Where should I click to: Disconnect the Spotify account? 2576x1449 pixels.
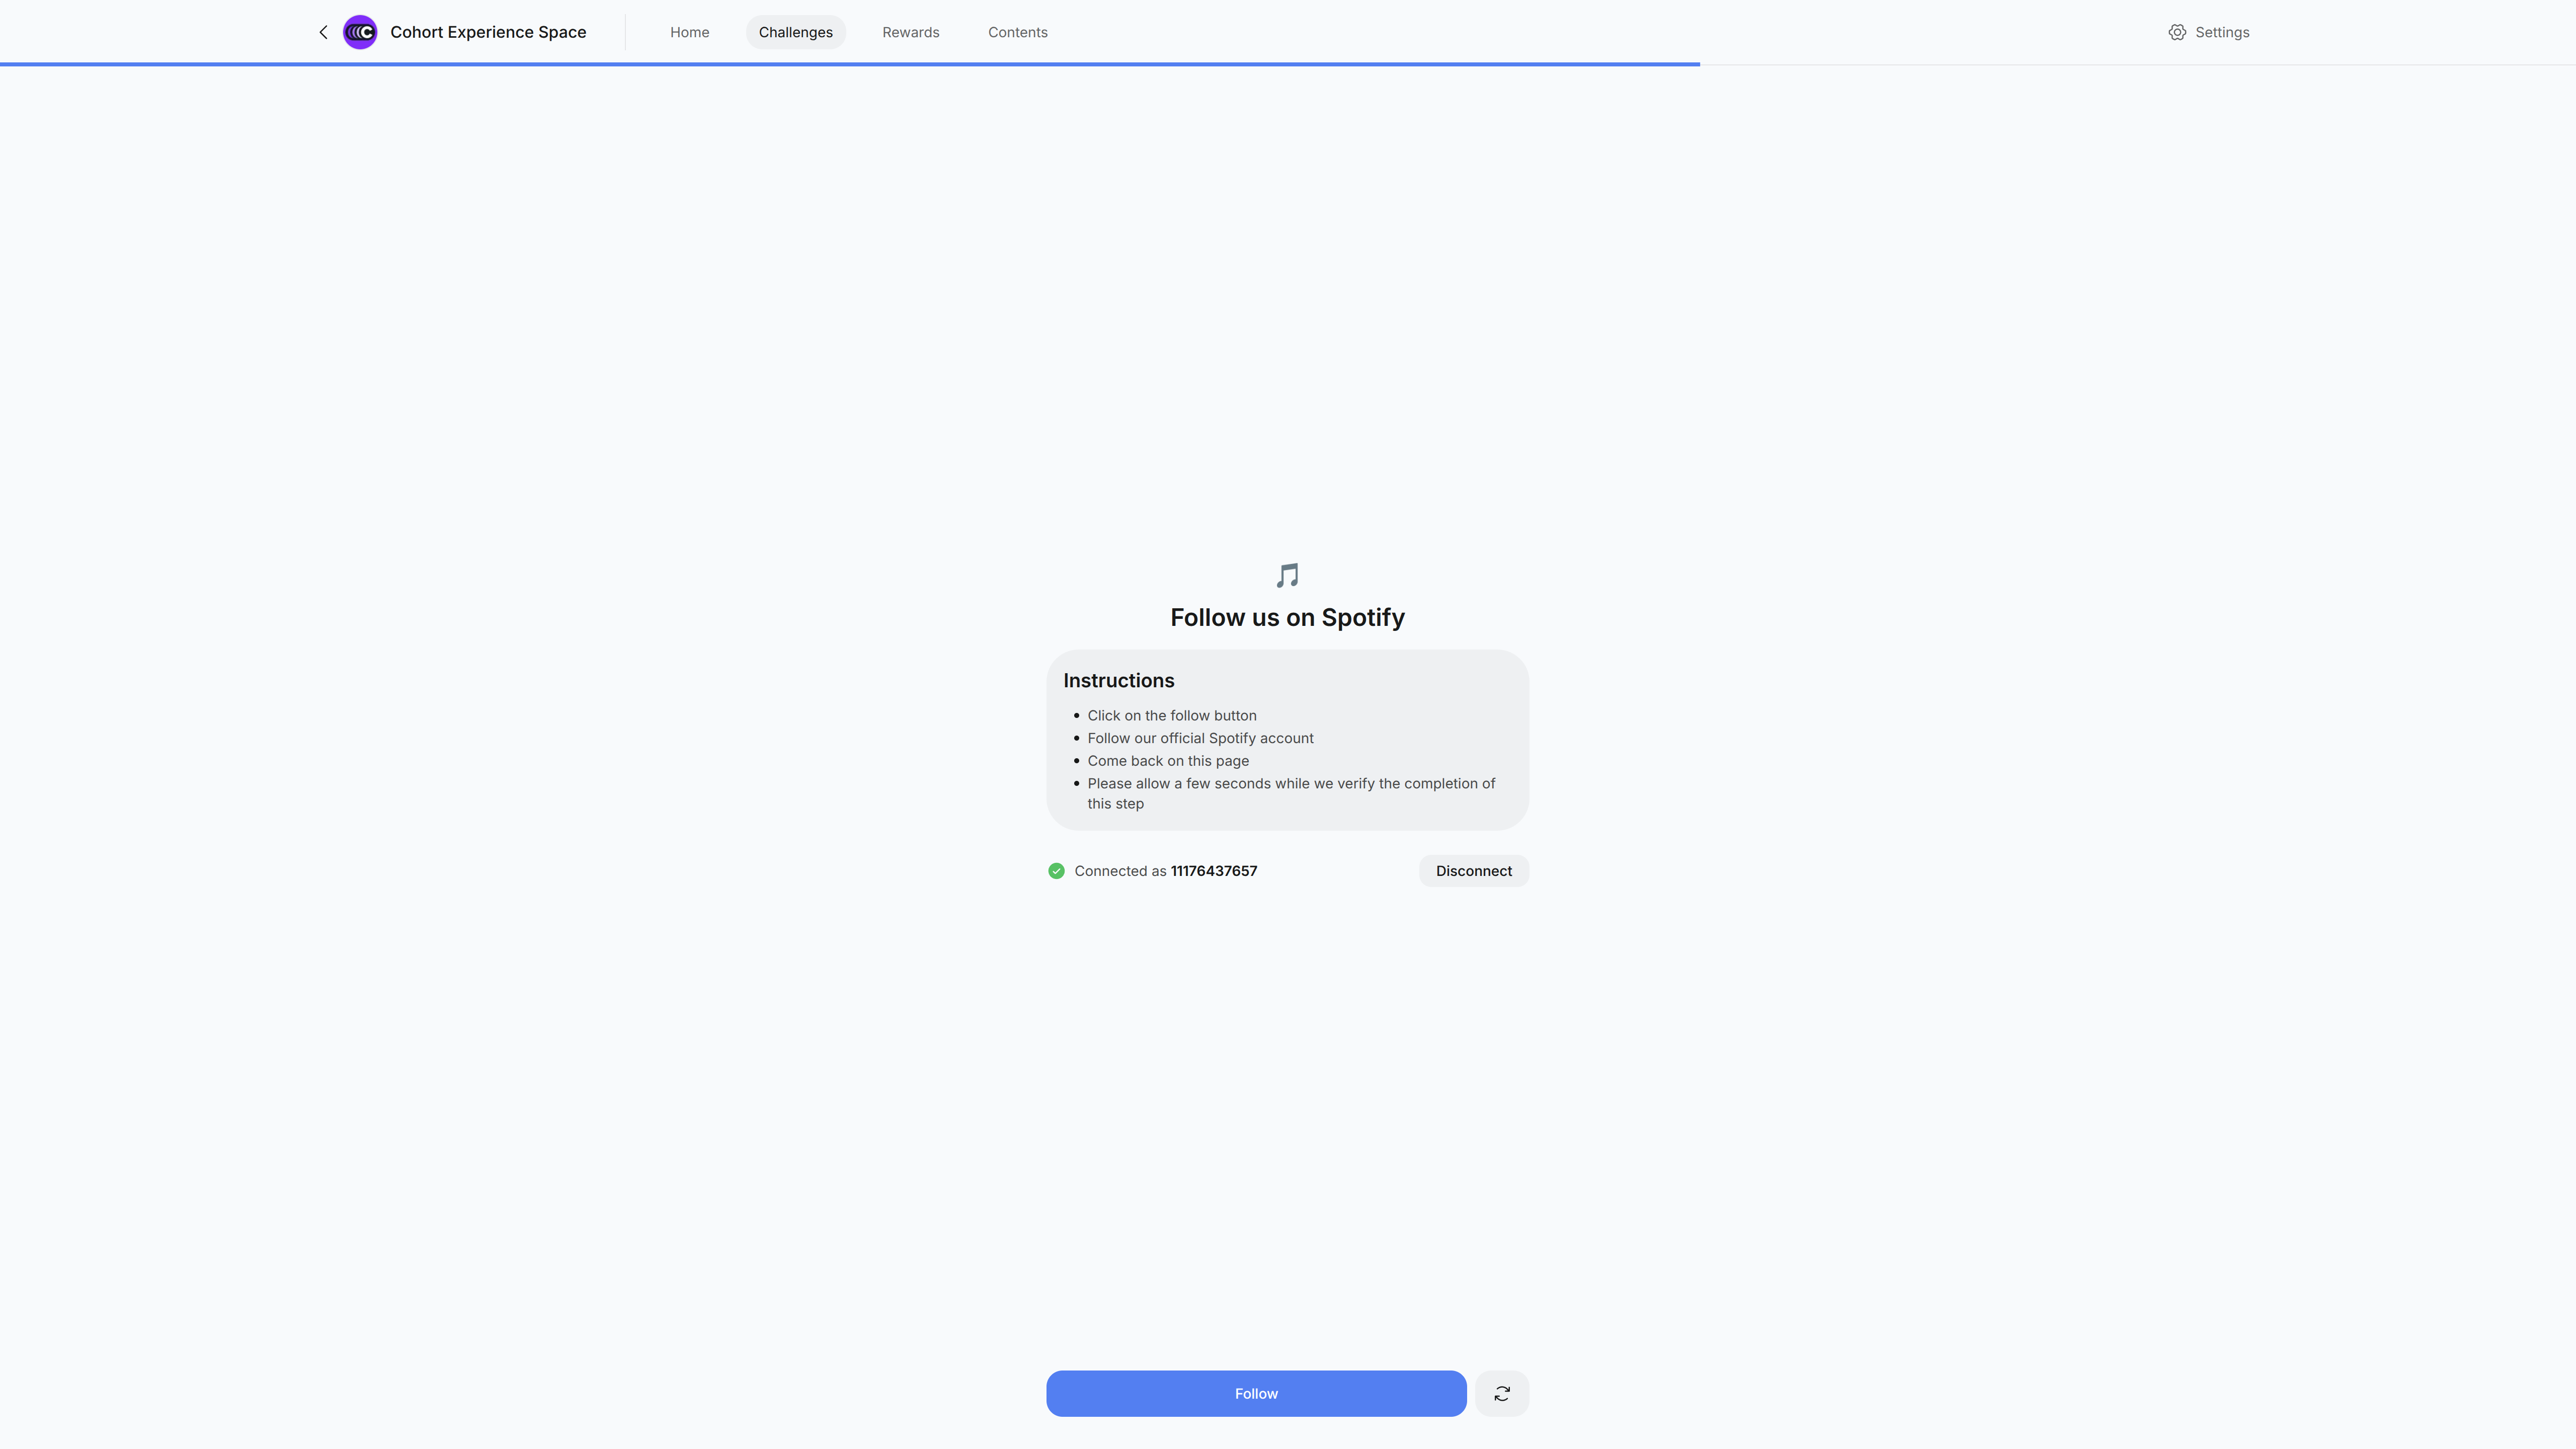click(1473, 871)
